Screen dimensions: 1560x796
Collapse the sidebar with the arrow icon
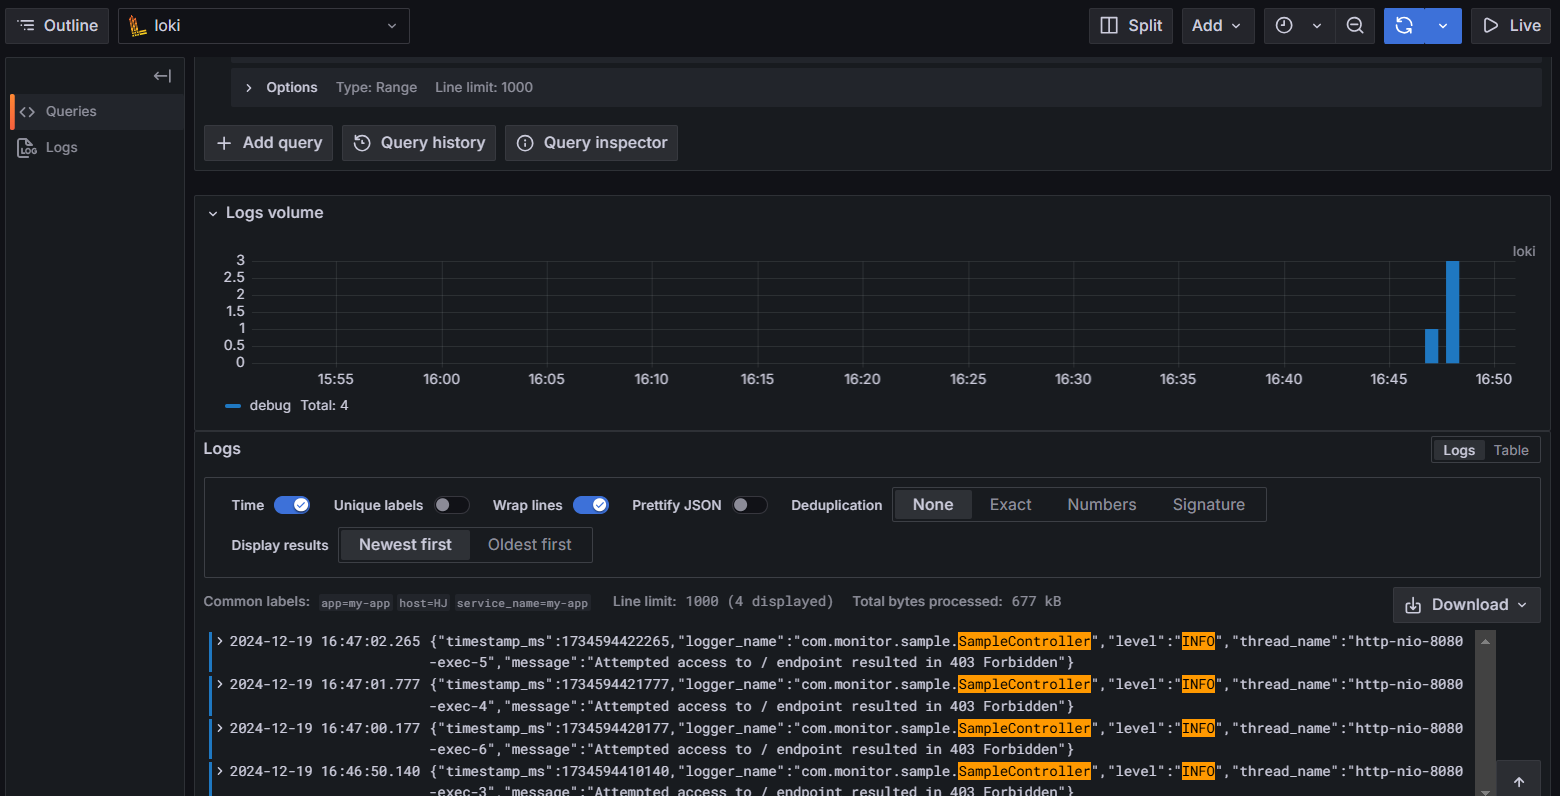tap(162, 76)
